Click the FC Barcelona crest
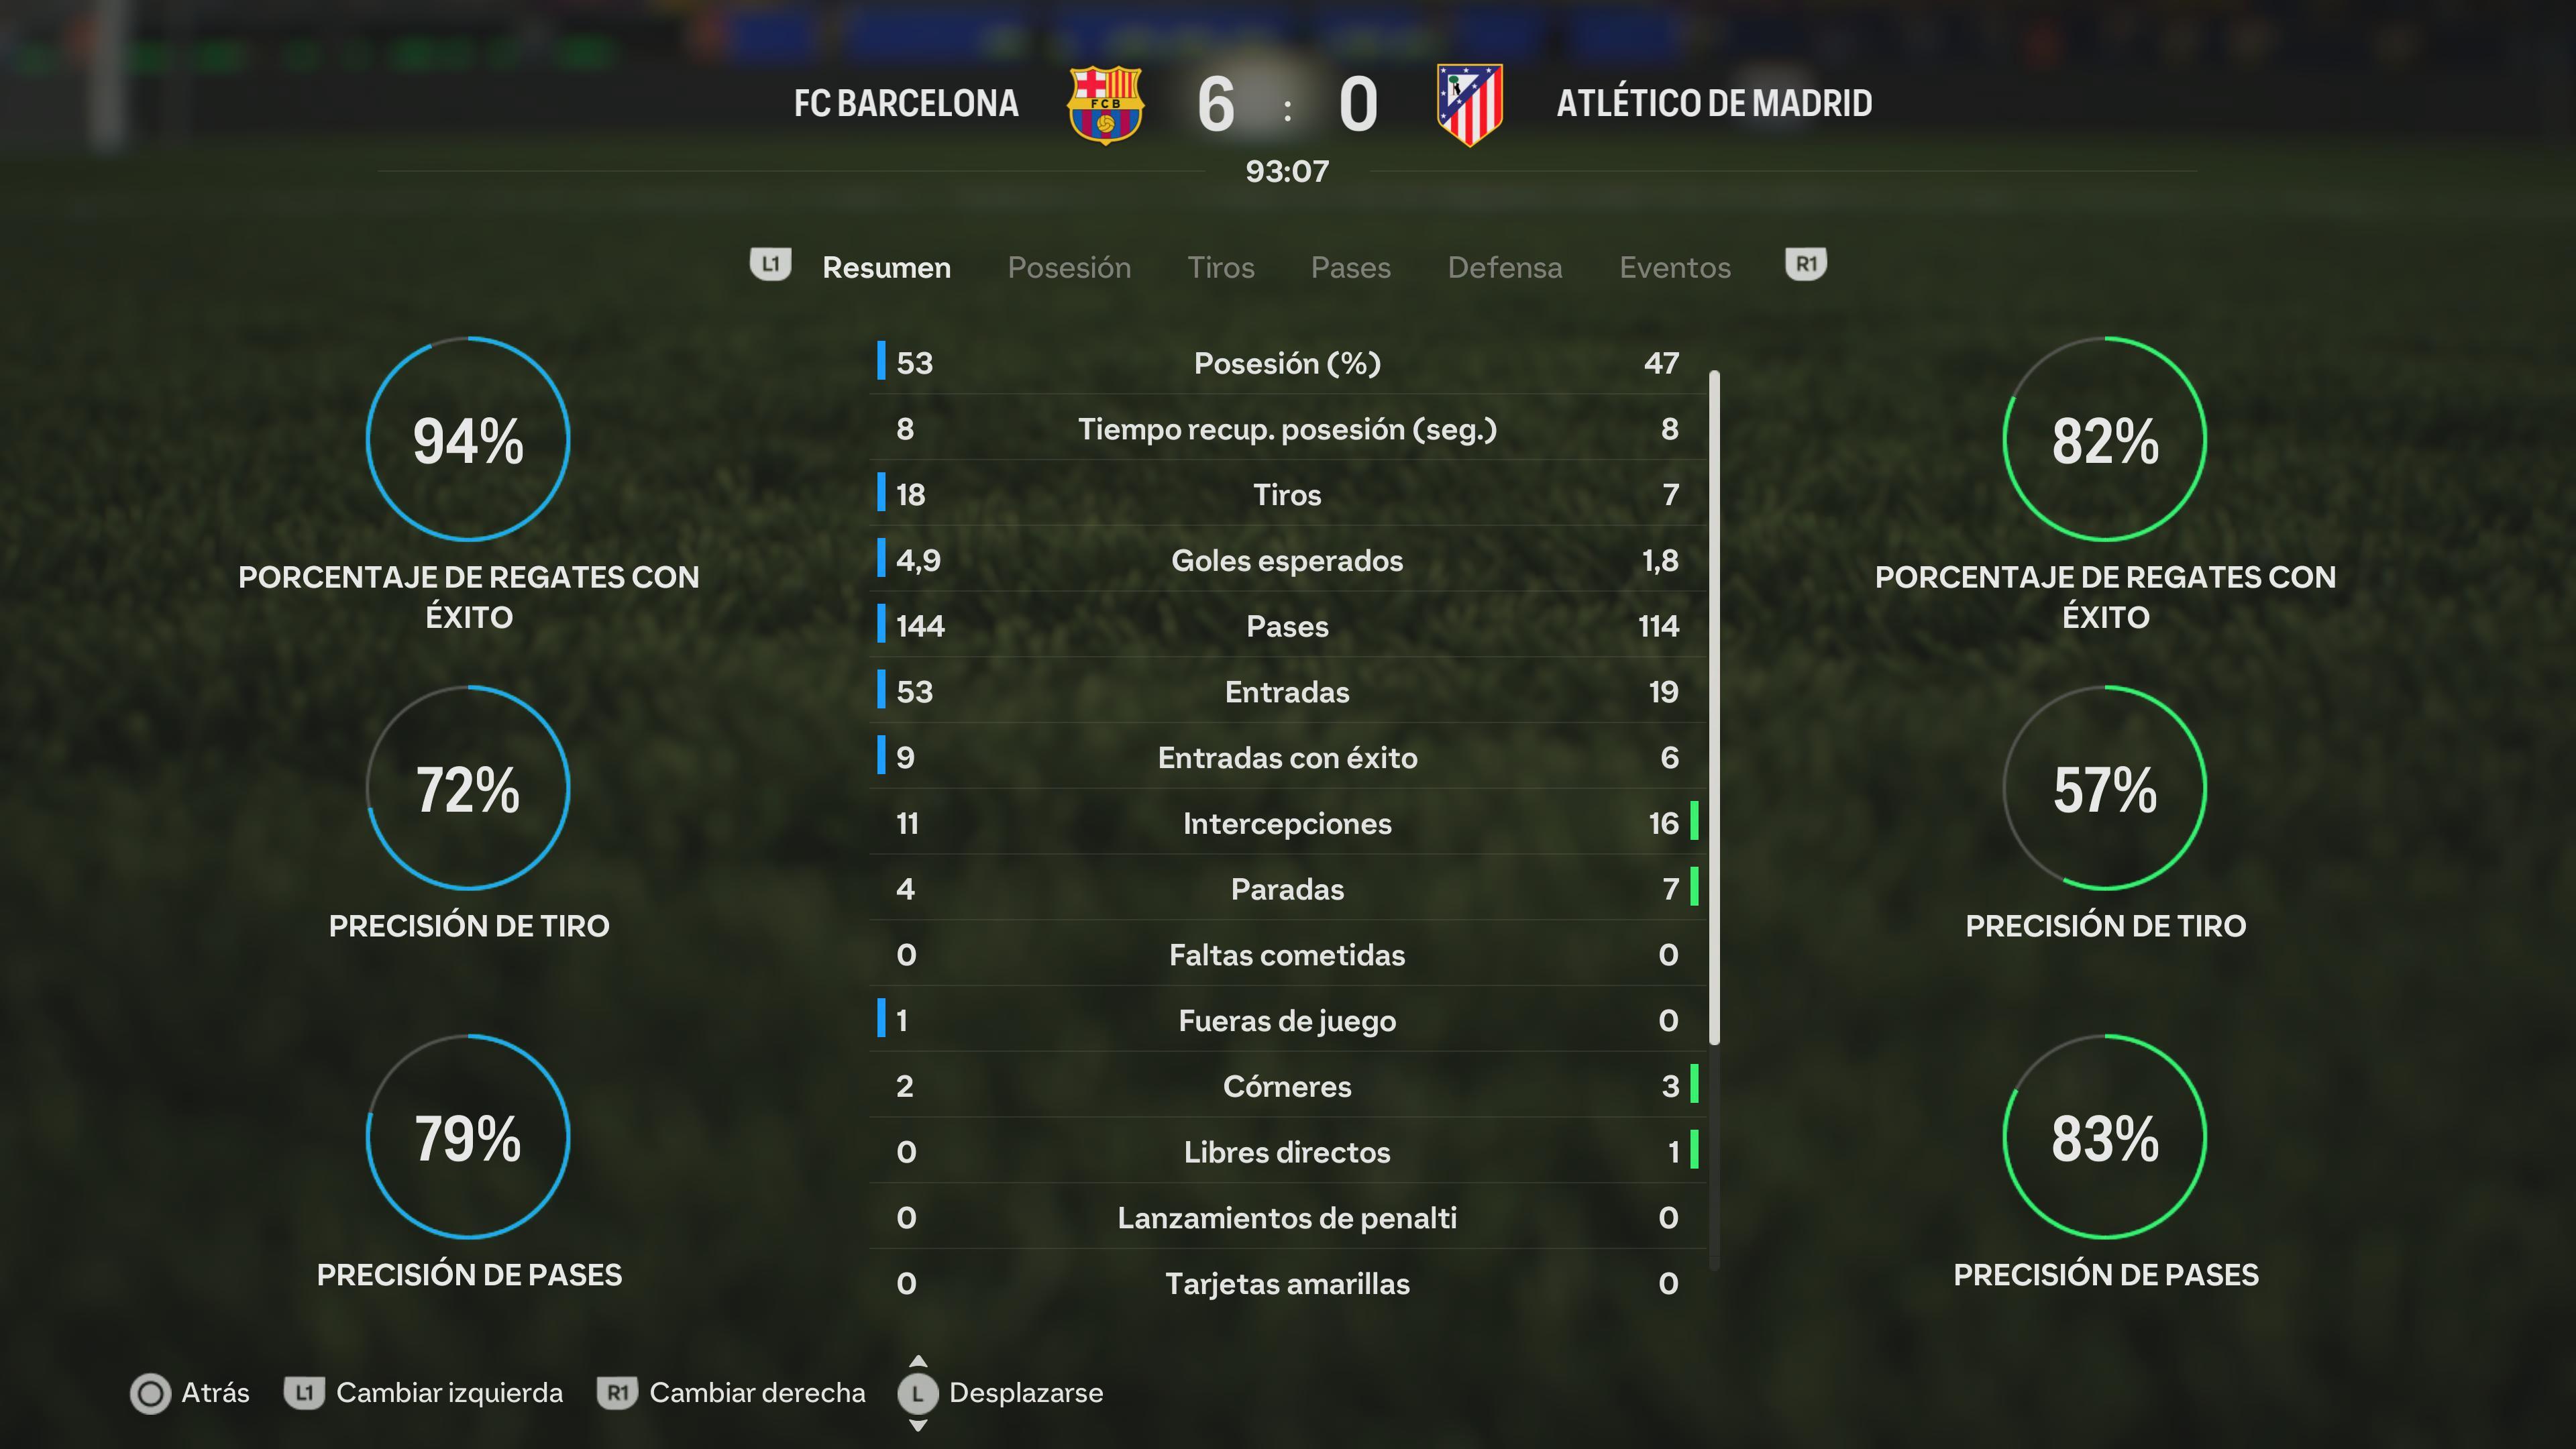The width and height of the screenshot is (2576, 1449). 1105,105
